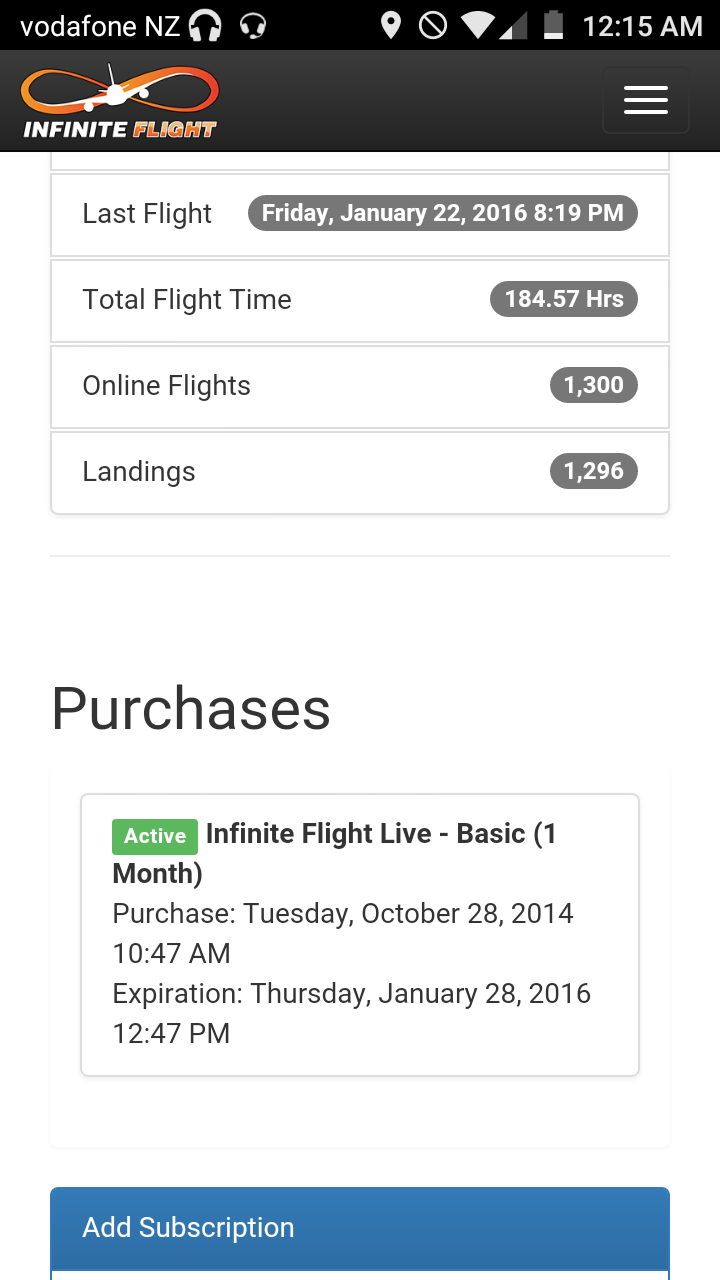Tap the green Active status label
The width and height of the screenshot is (720, 1280).
click(x=155, y=836)
